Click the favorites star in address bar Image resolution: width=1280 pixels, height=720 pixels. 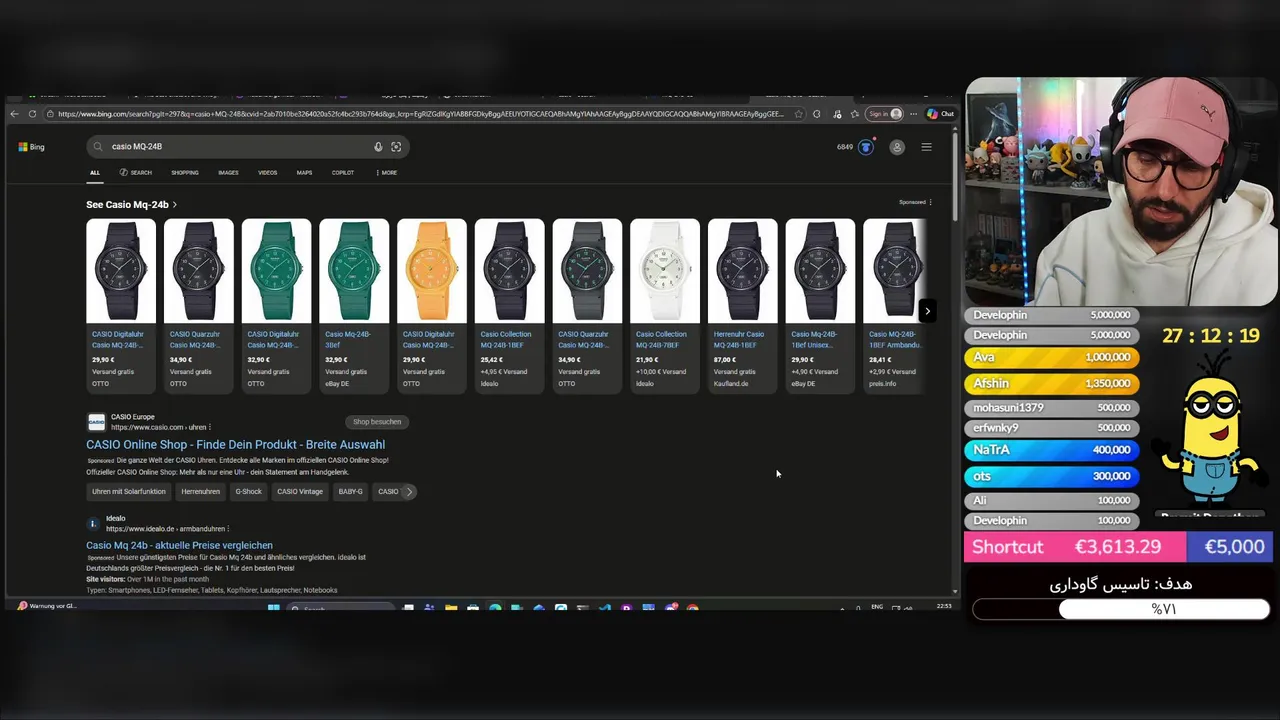click(798, 114)
